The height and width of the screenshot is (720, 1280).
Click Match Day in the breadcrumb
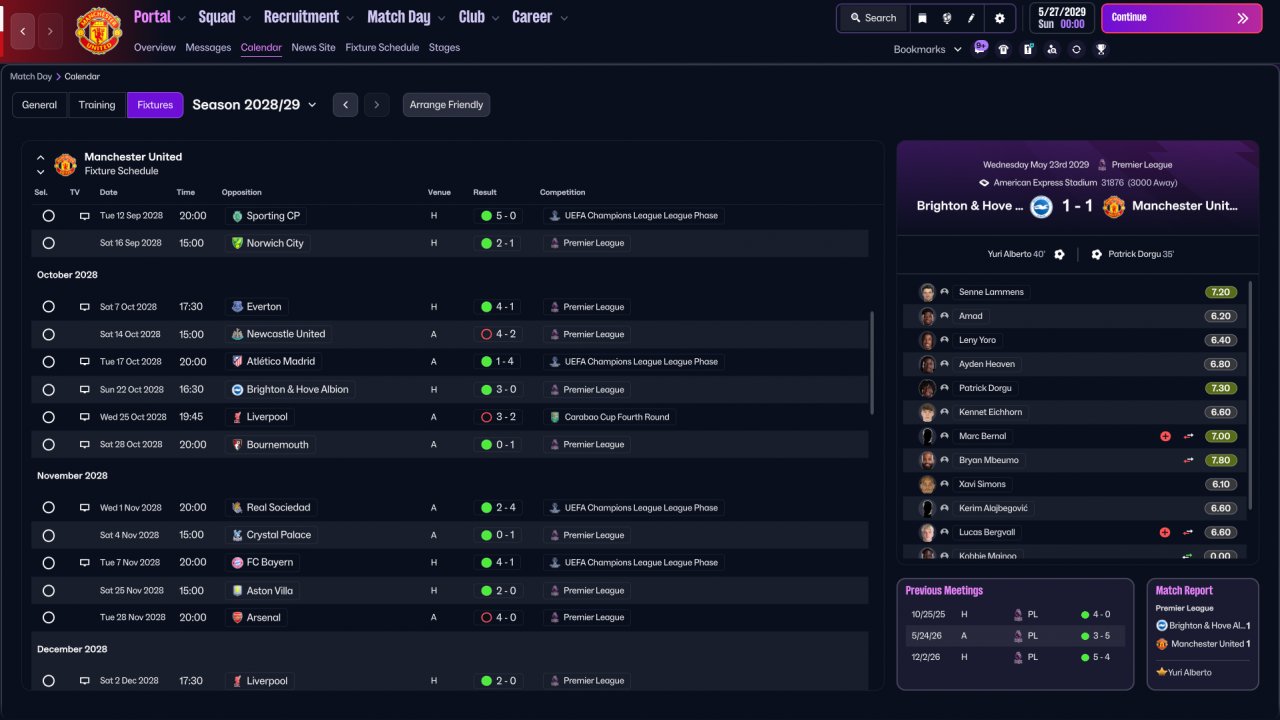[x=31, y=77]
